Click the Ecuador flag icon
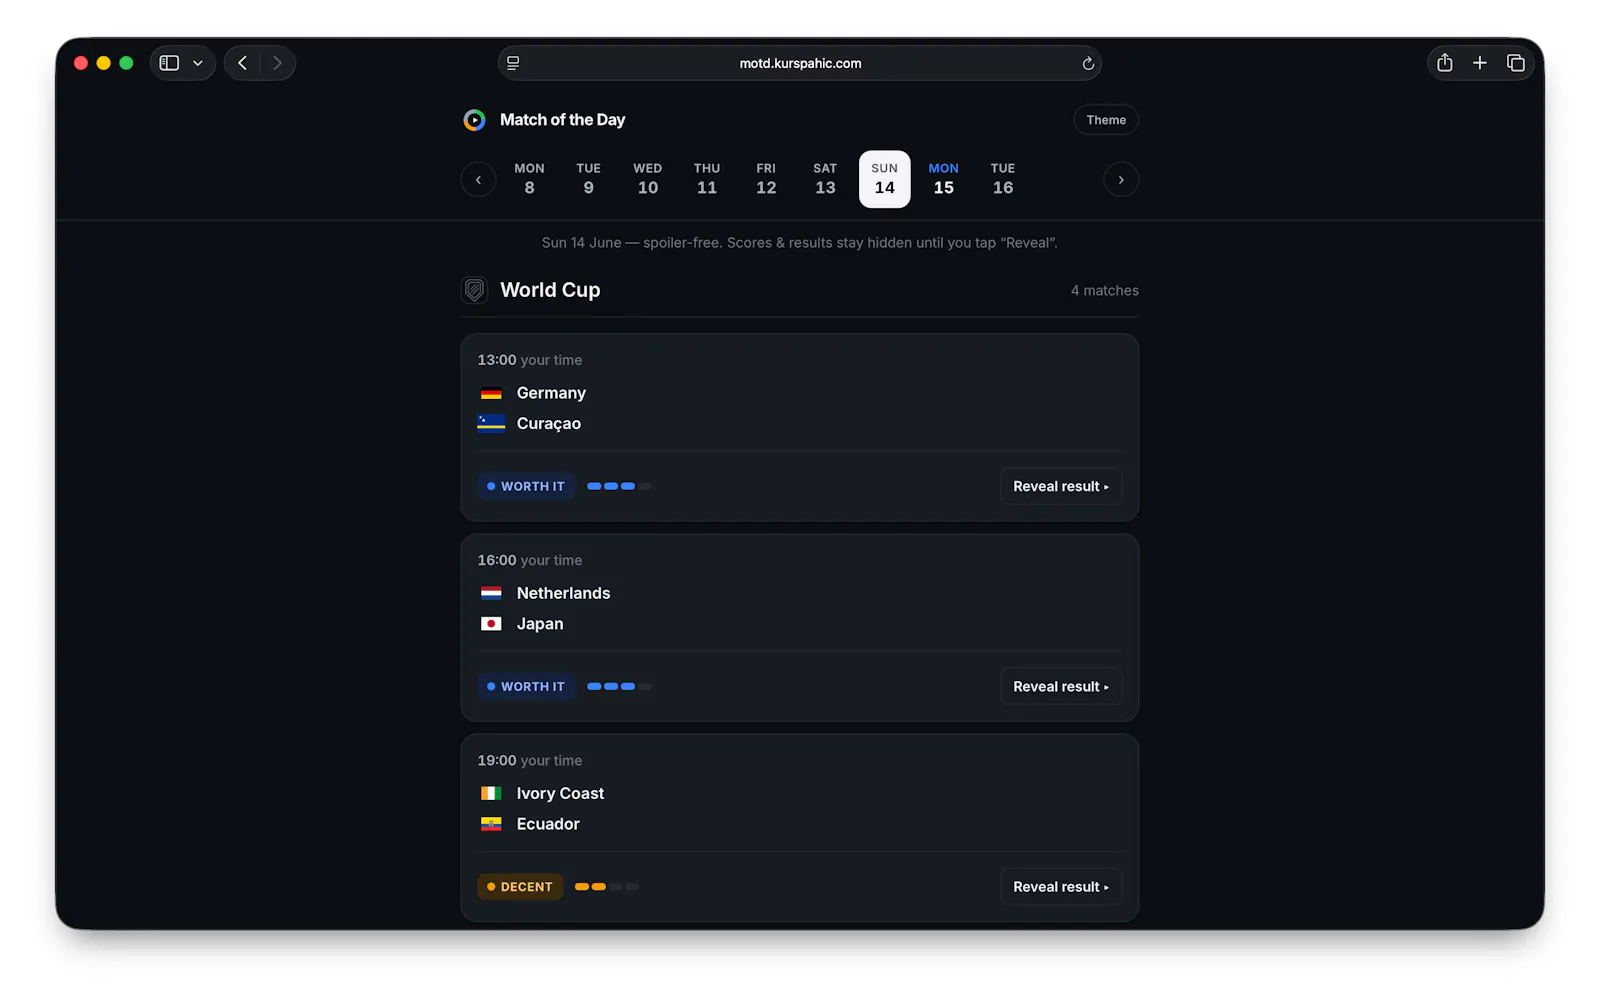 [x=491, y=824]
